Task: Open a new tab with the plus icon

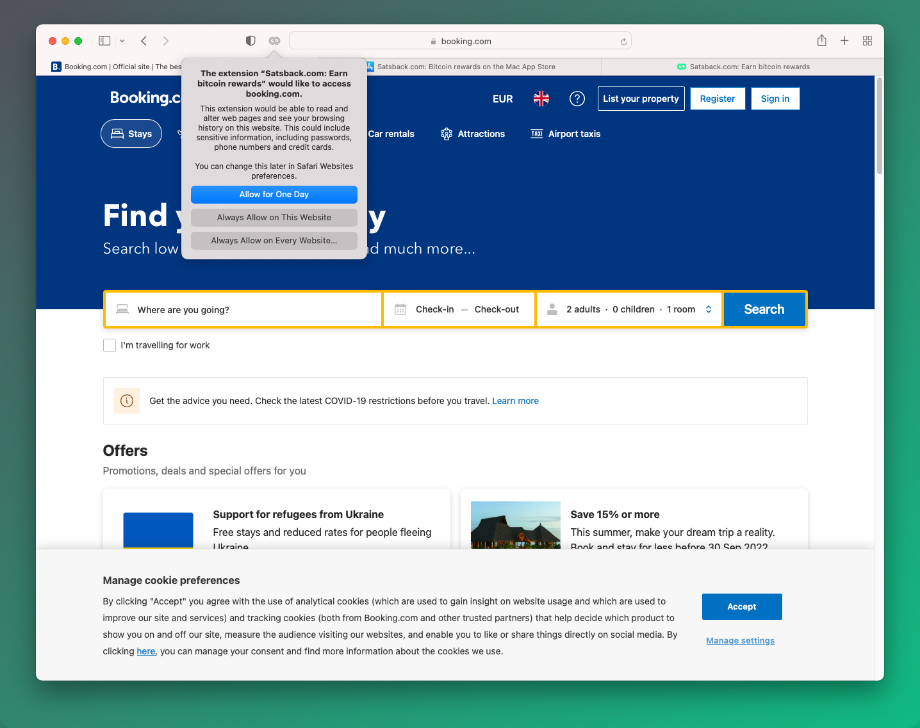Action: (844, 40)
